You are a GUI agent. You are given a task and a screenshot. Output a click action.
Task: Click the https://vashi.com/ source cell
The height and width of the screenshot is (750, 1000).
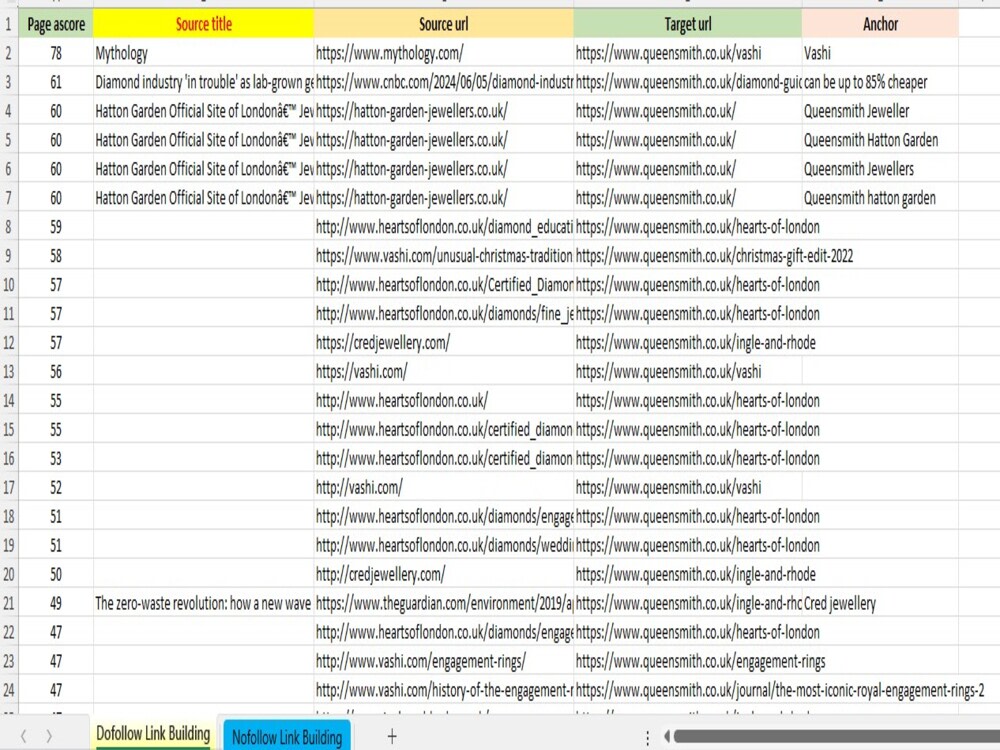pyautogui.click(x=443, y=371)
